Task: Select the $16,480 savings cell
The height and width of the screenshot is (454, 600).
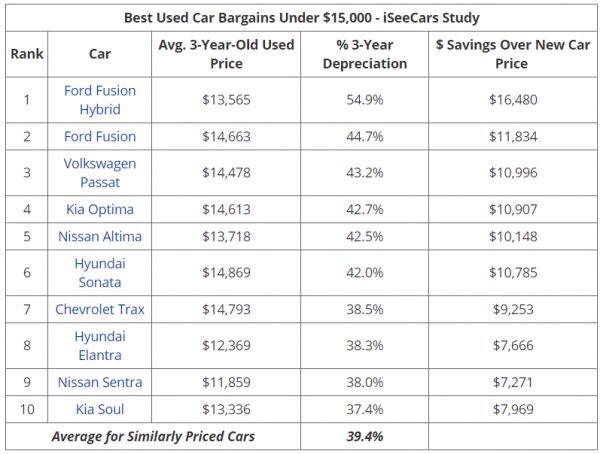Action: tap(513, 99)
